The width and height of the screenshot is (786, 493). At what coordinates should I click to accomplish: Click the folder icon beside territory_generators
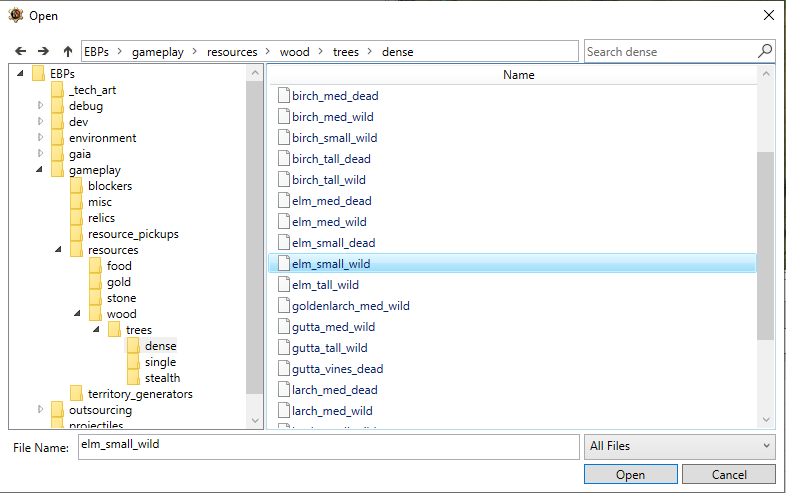[76, 394]
